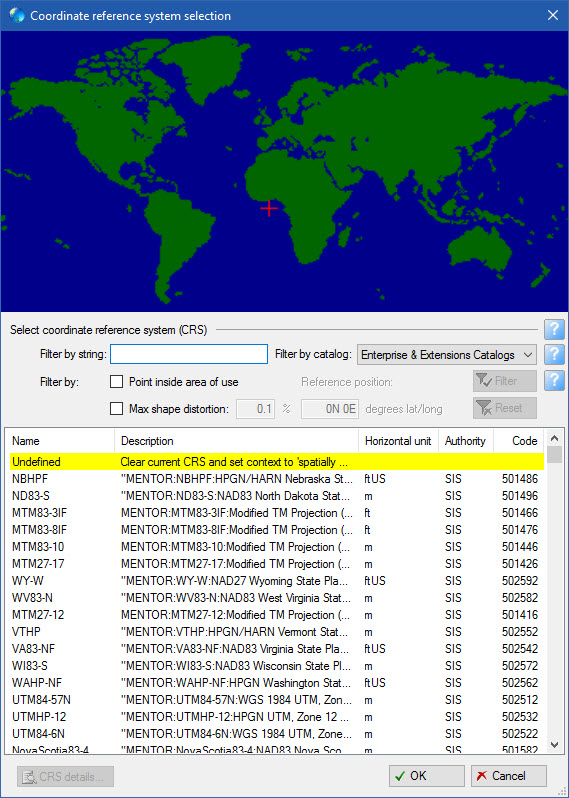Click the Filter by string text field
This screenshot has width=569, height=798.
(189, 354)
